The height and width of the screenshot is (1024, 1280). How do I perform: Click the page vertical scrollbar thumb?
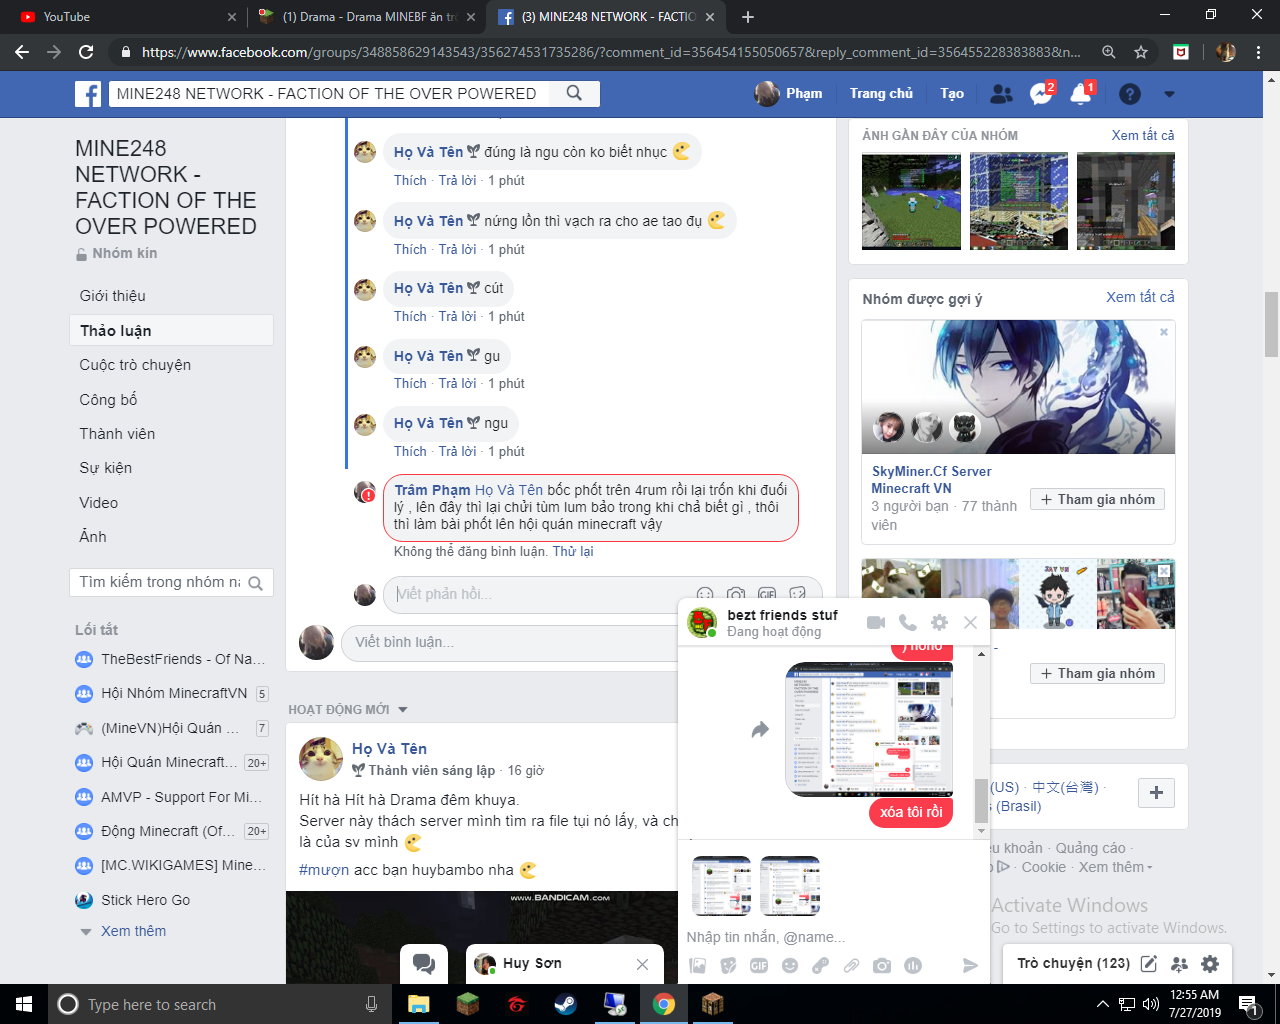[1271, 324]
